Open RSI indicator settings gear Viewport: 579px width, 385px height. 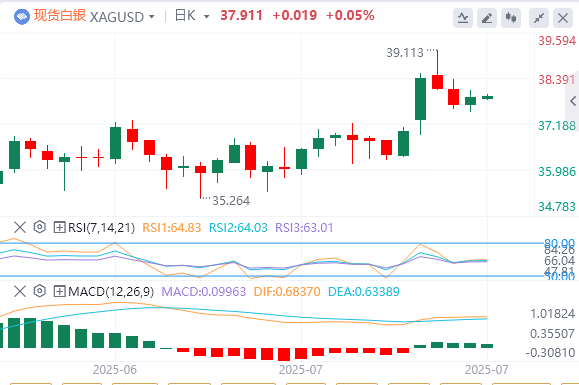click(40, 227)
